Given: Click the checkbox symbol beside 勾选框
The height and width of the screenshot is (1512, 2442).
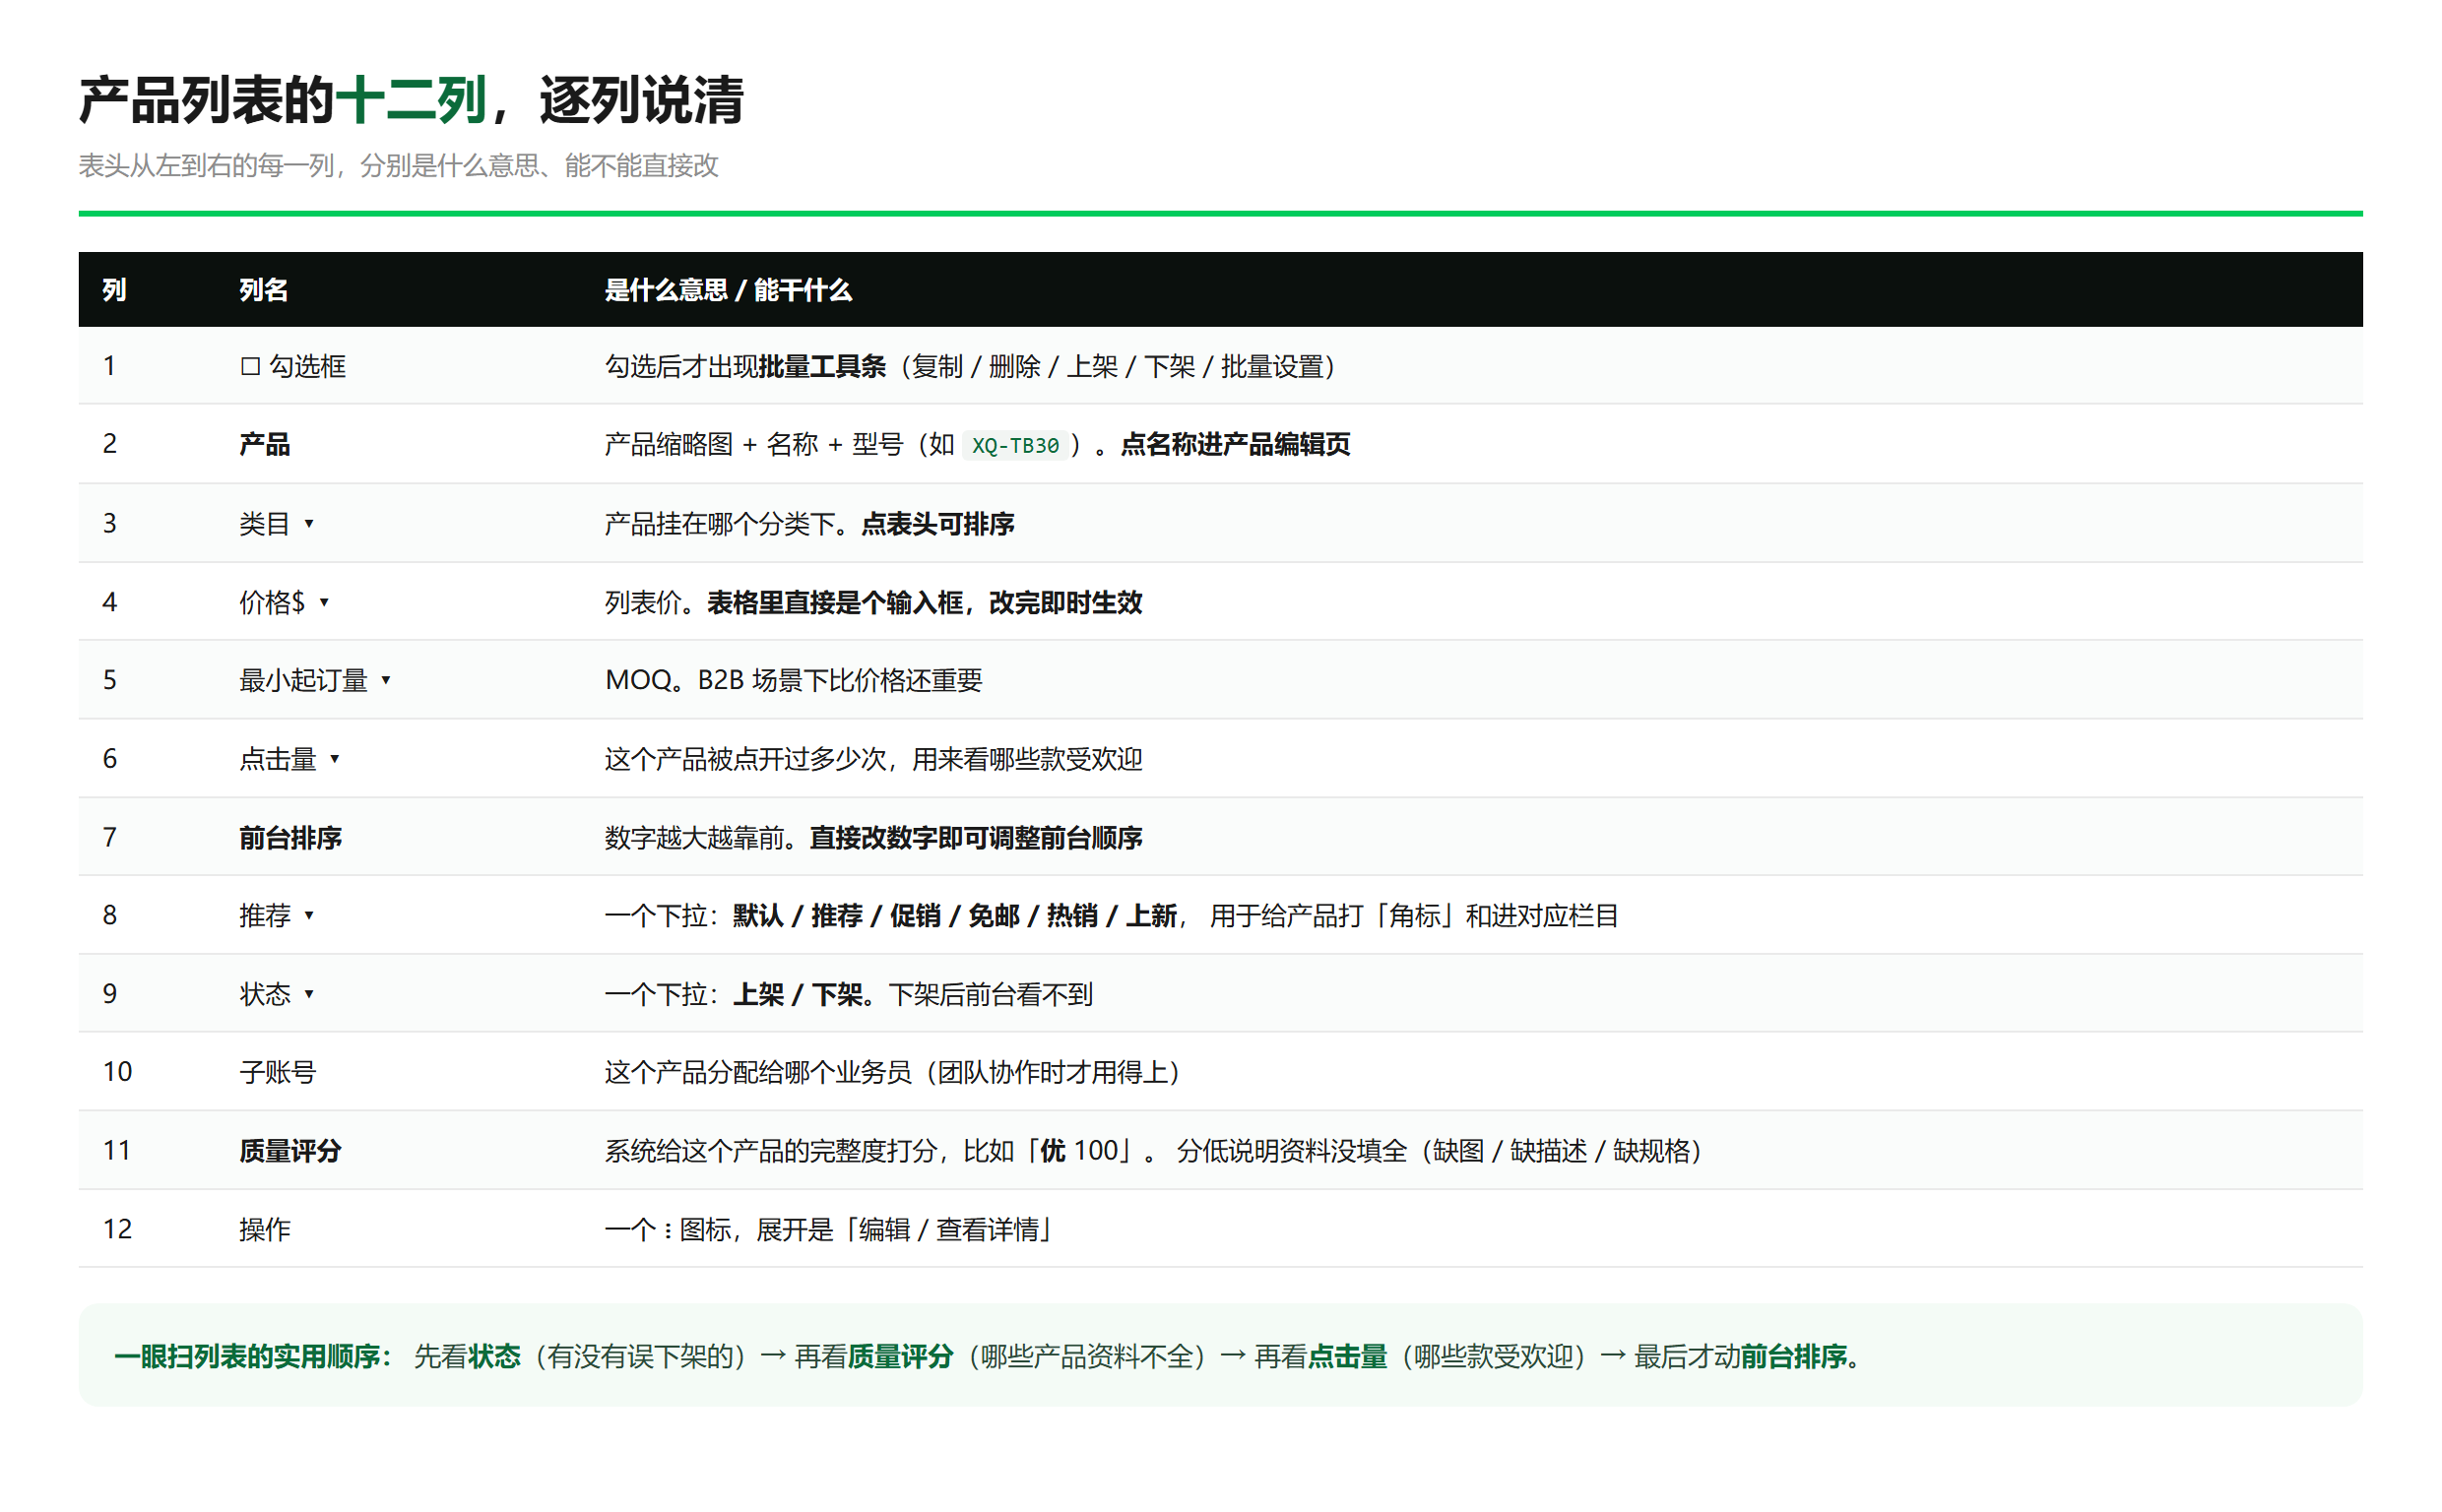Looking at the screenshot, I should [250, 366].
